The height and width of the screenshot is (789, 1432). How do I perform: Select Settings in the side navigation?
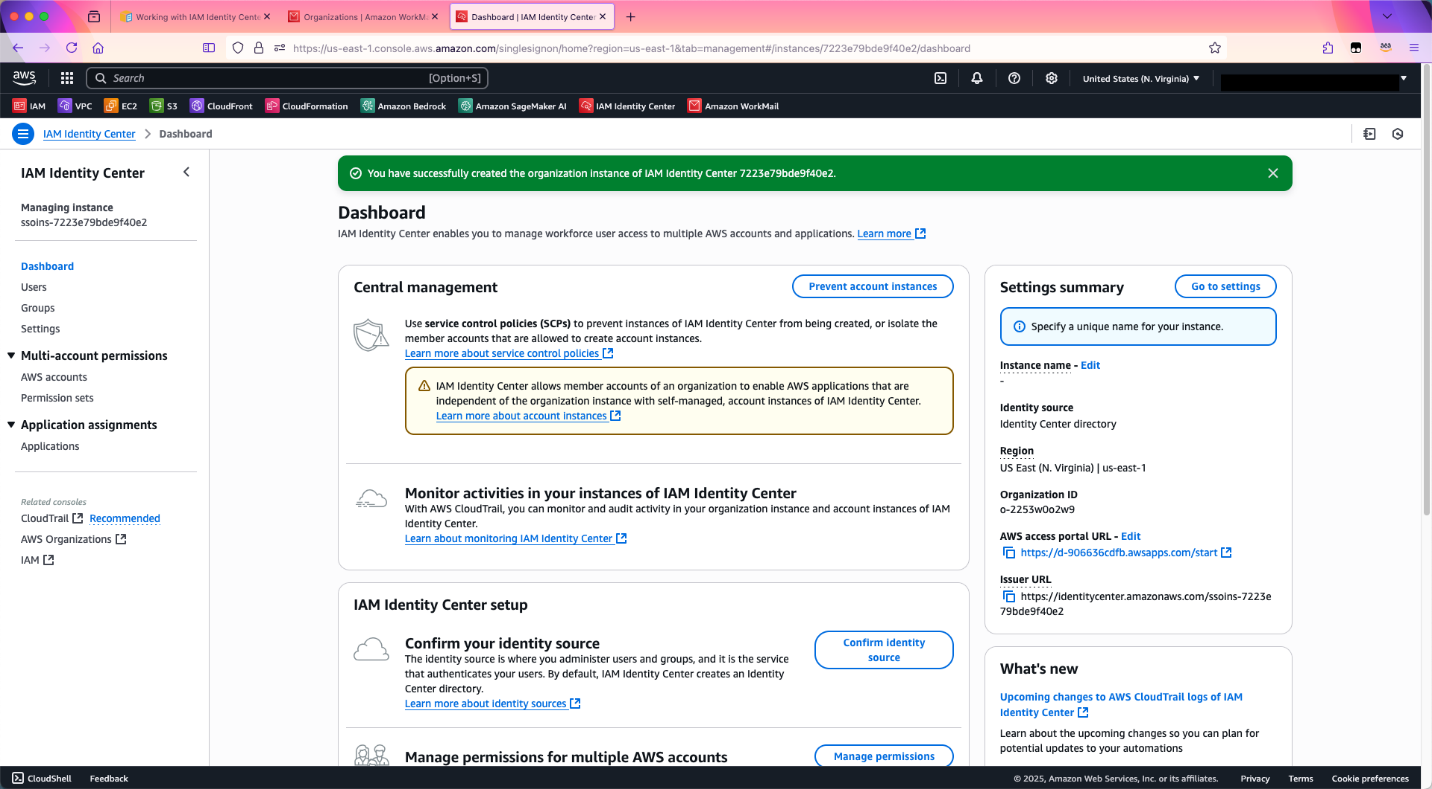40,329
